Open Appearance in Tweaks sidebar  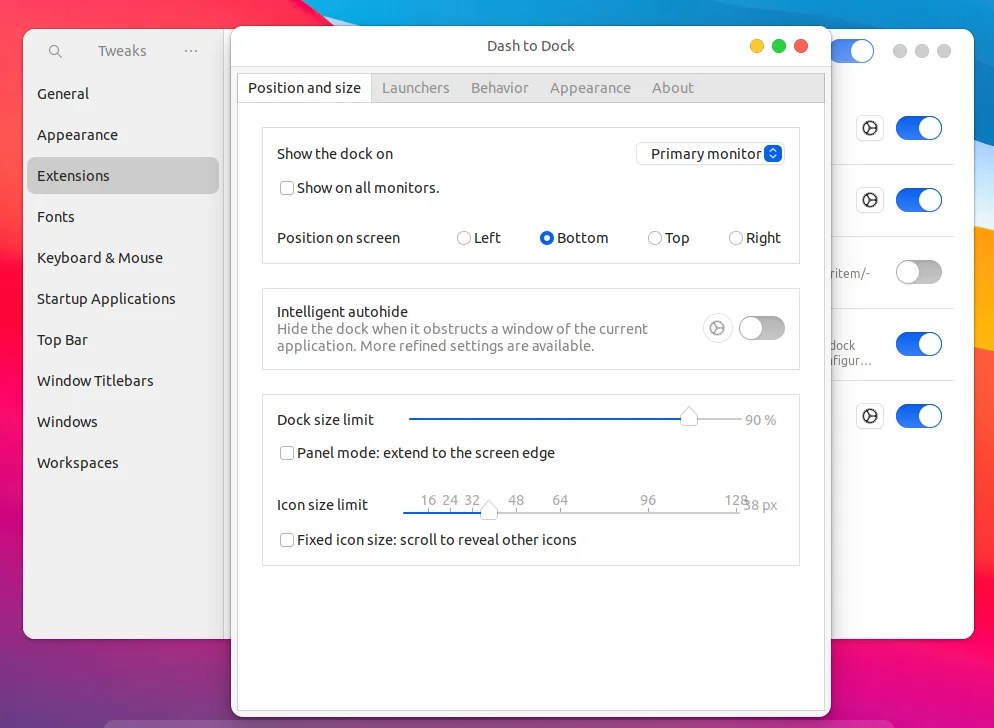123,135
